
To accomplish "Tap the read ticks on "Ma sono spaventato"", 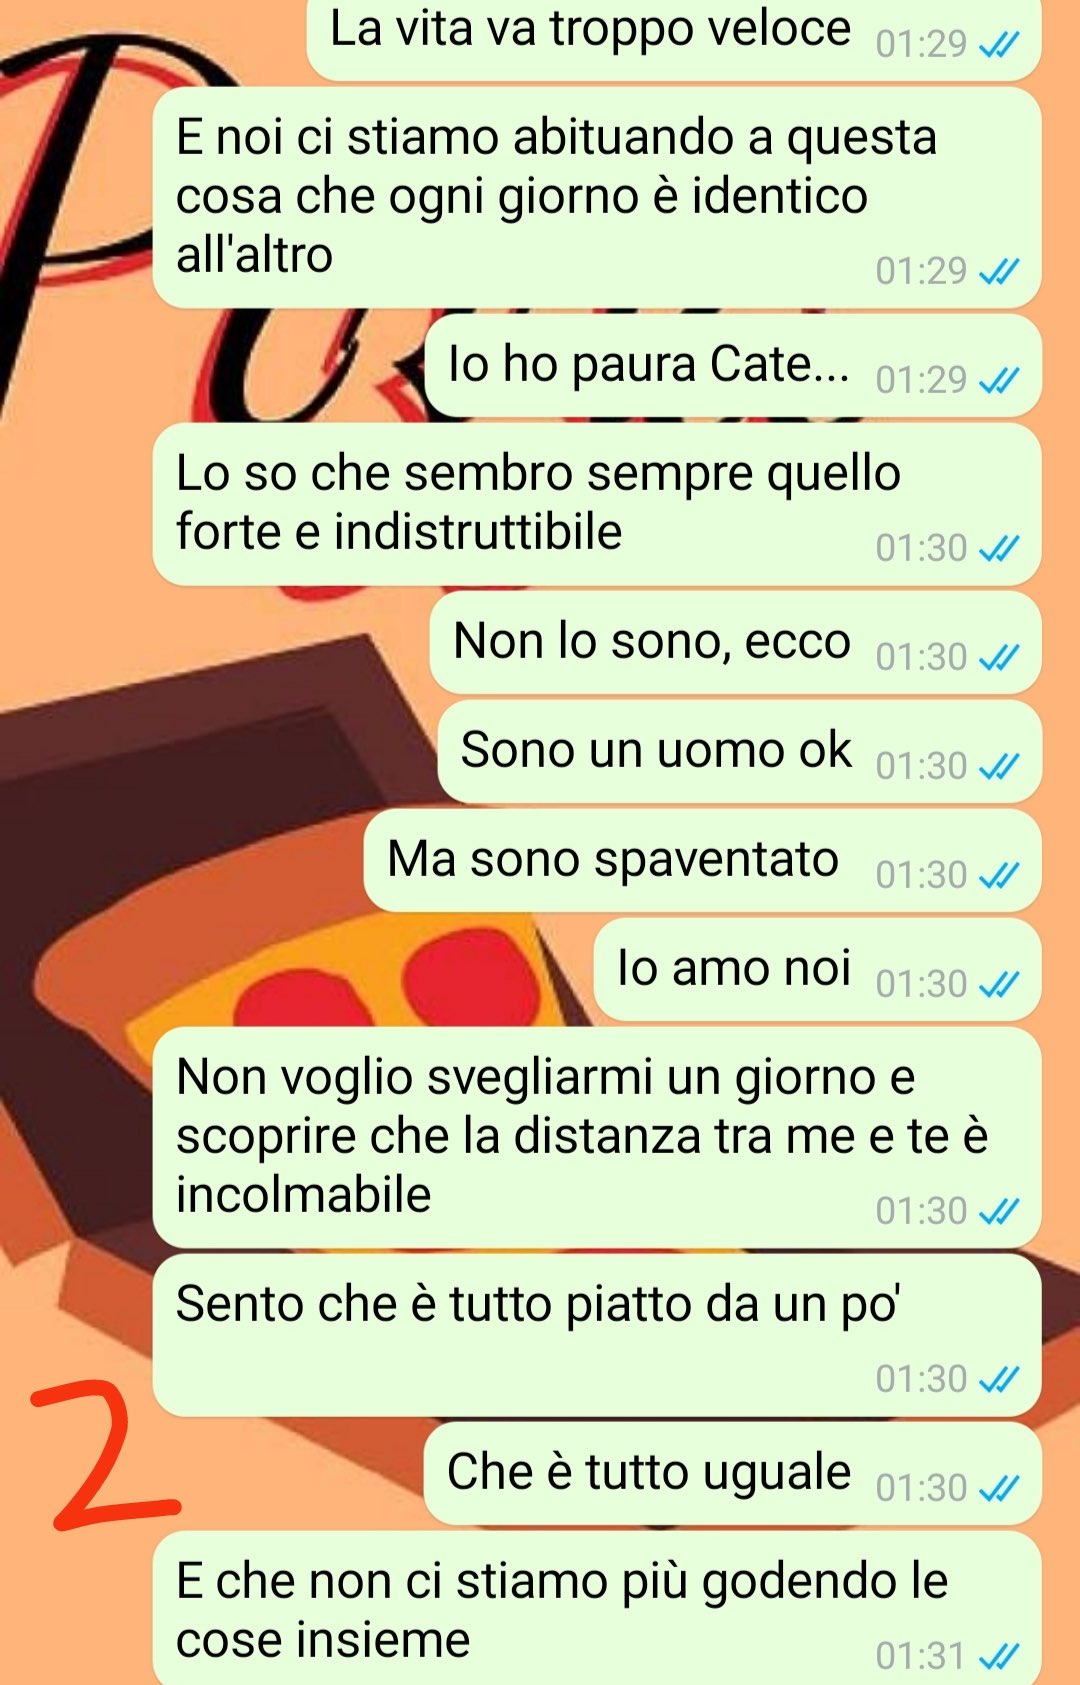I will point(998,876).
